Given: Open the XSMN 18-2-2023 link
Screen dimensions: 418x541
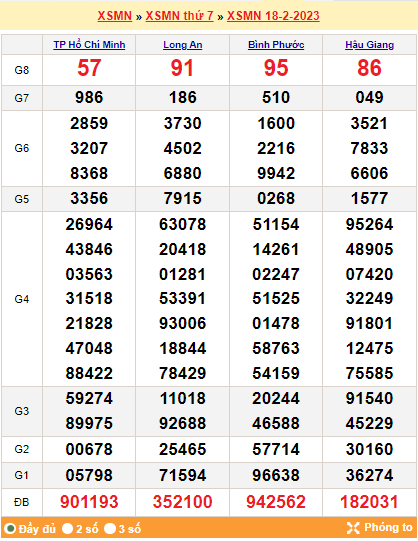Looking at the screenshot, I should click(273, 16).
